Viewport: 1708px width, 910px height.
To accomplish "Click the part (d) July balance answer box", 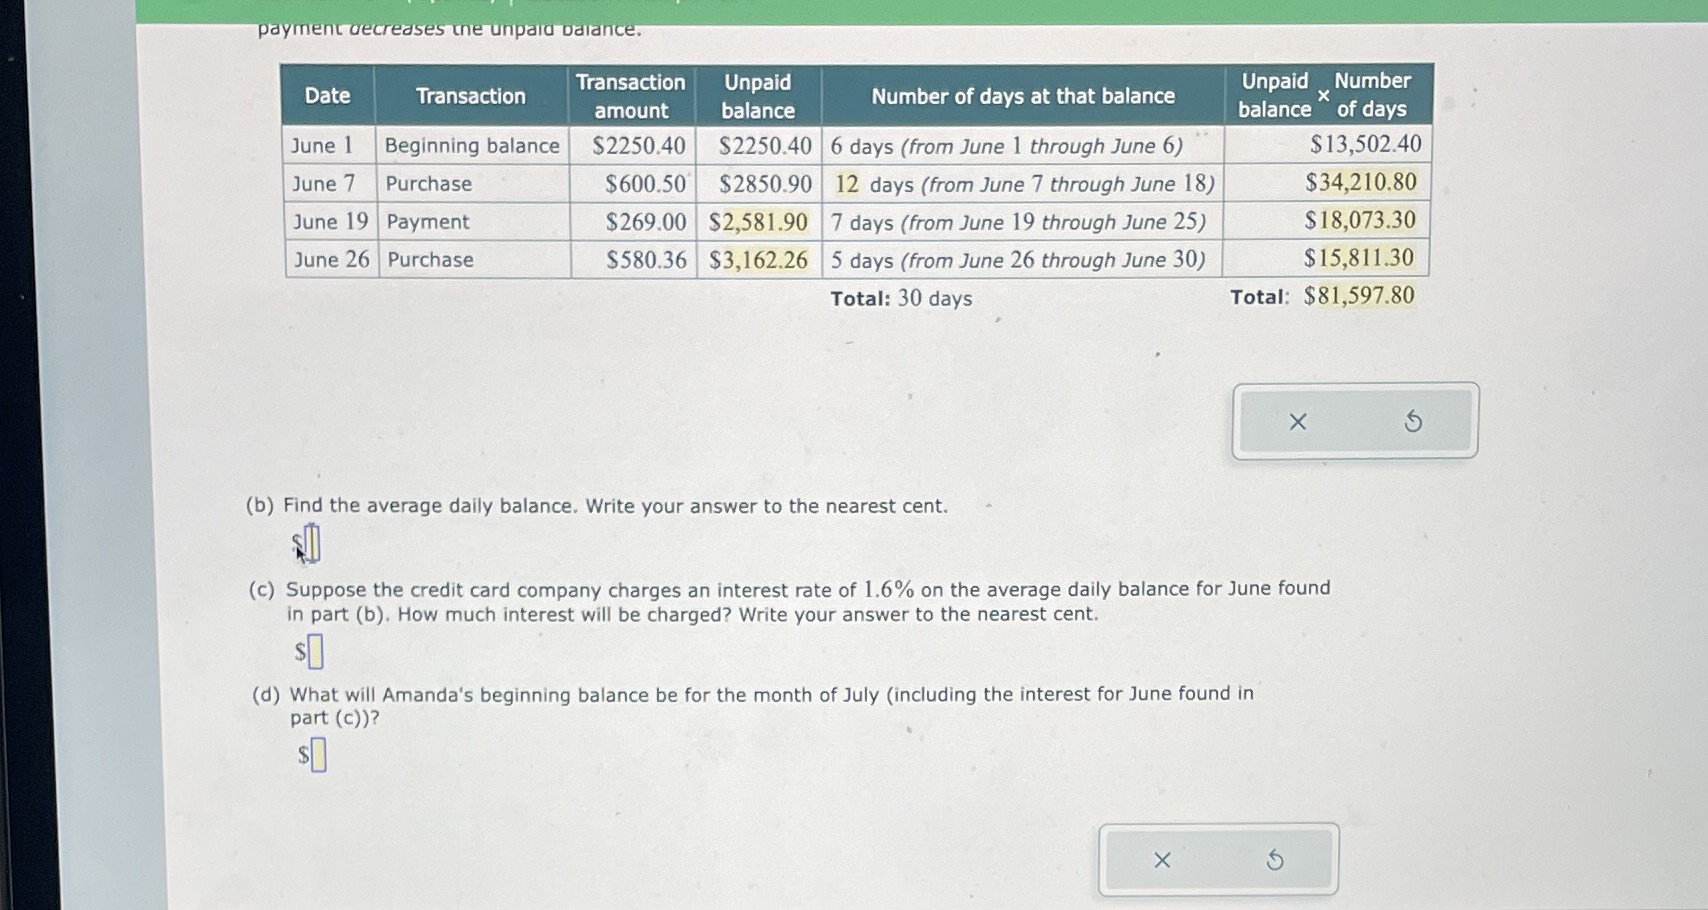I will tap(316, 757).
